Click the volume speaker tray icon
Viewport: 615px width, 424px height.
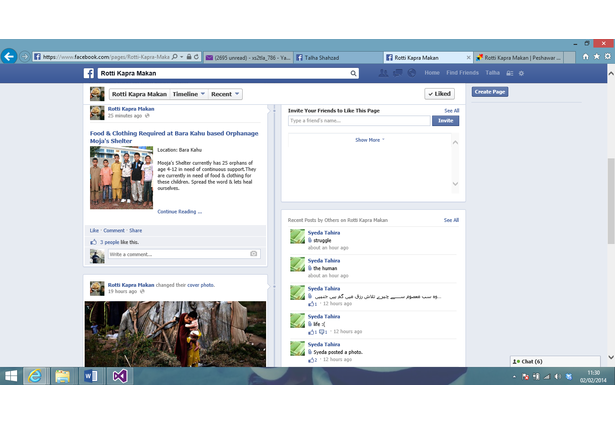(557, 377)
